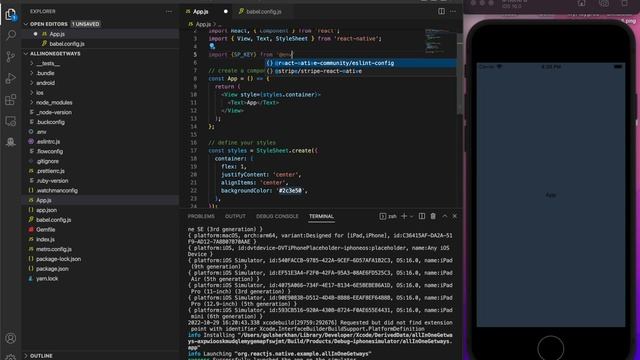The height and width of the screenshot is (360, 640).
Task: Open the Search view in activity bar
Action: click(x=11, y=35)
